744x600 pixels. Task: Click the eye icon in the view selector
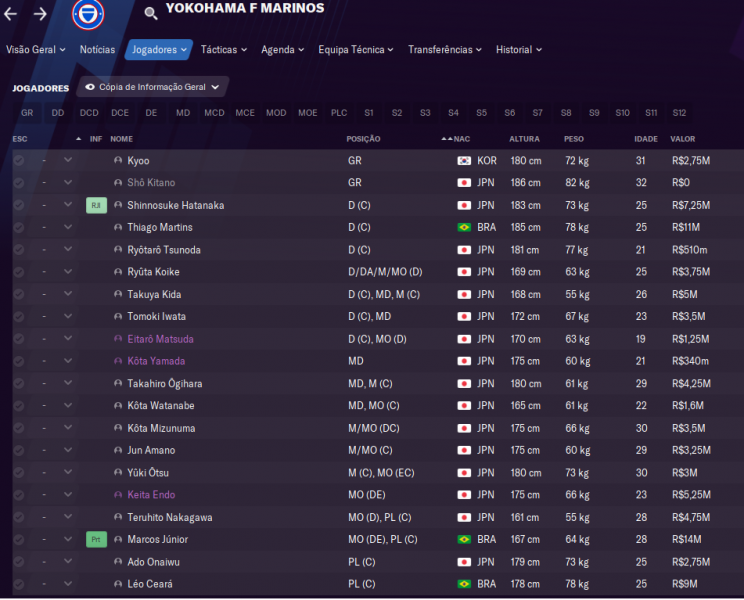click(89, 87)
